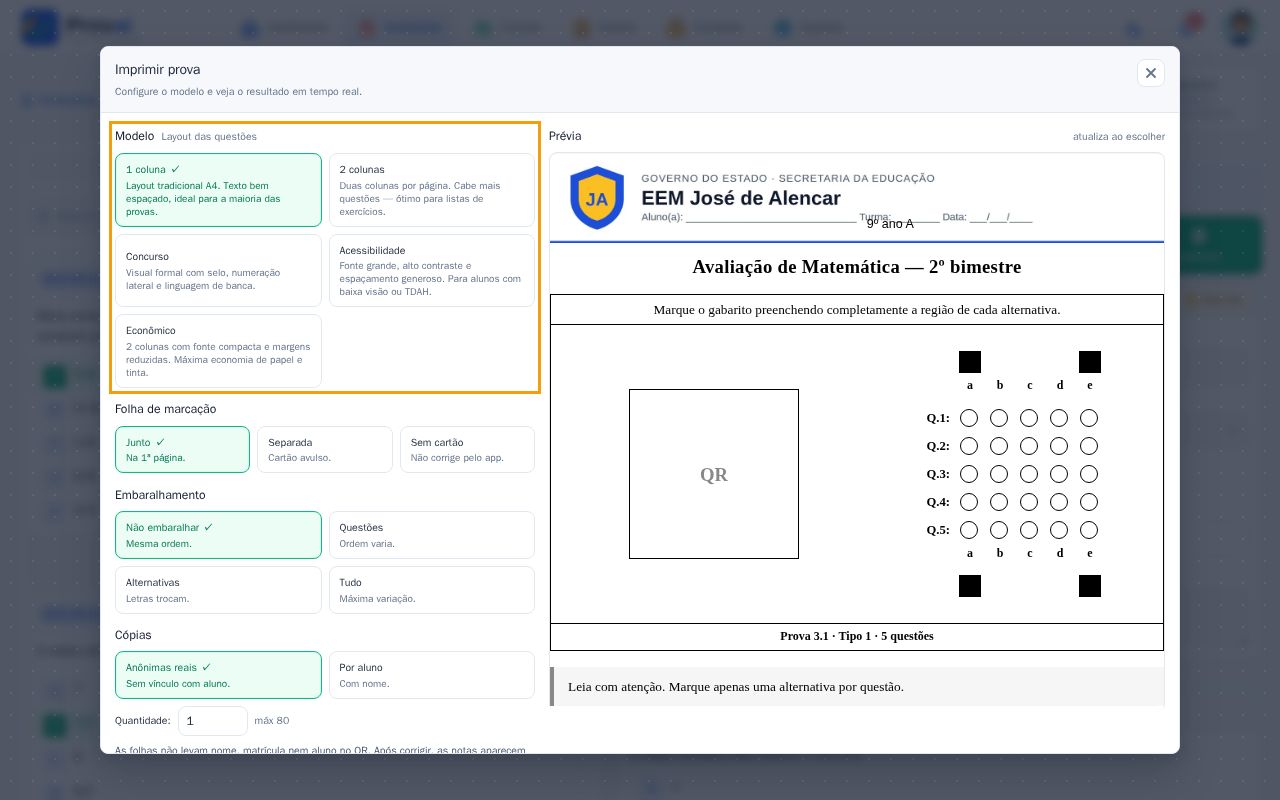This screenshot has width=1280, height=800.
Task: Close the Imprimir prova dialog
Action: 1150,73
